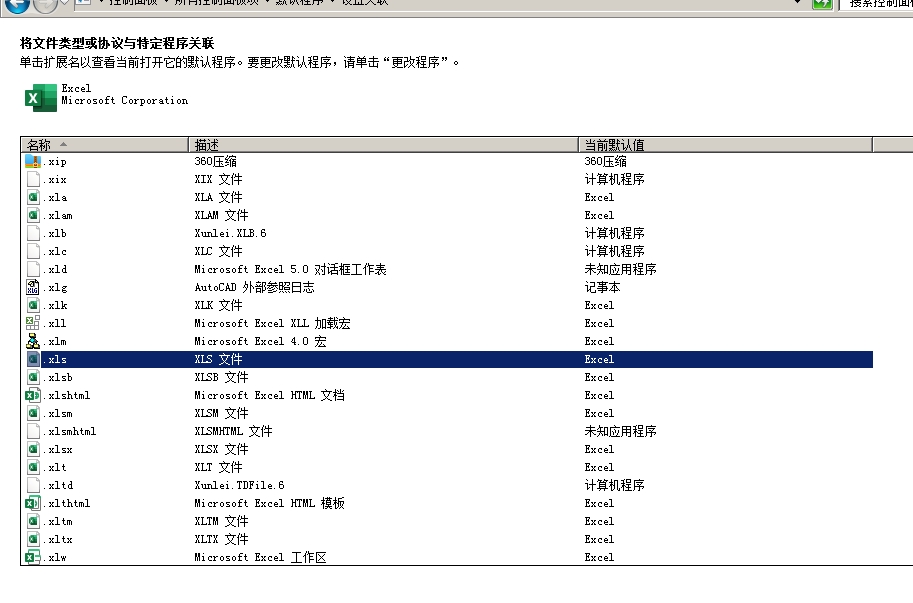Viewport: 913px width, 603px height.
Task: Click the macro icon beside .xlm
Action: click(33, 341)
